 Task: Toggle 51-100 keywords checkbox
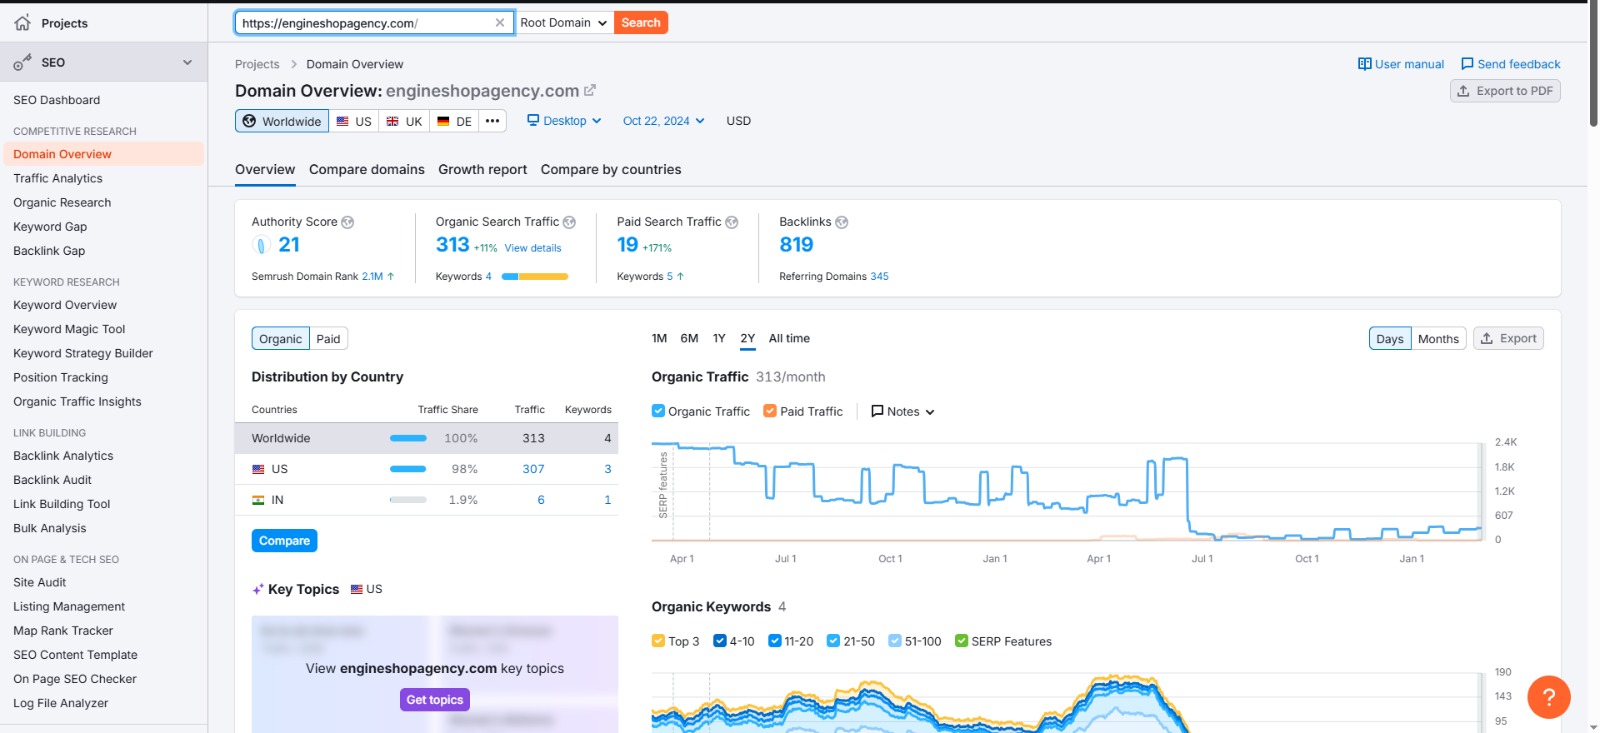[895, 641]
